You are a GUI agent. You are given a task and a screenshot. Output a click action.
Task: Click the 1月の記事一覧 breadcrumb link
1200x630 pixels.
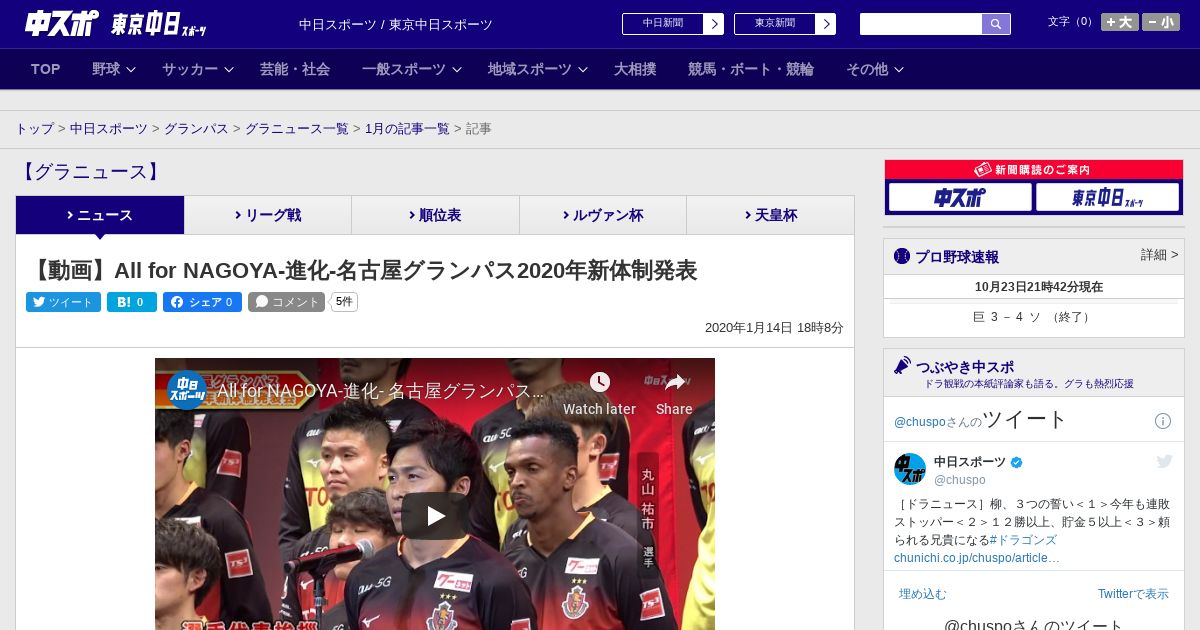tap(407, 129)
